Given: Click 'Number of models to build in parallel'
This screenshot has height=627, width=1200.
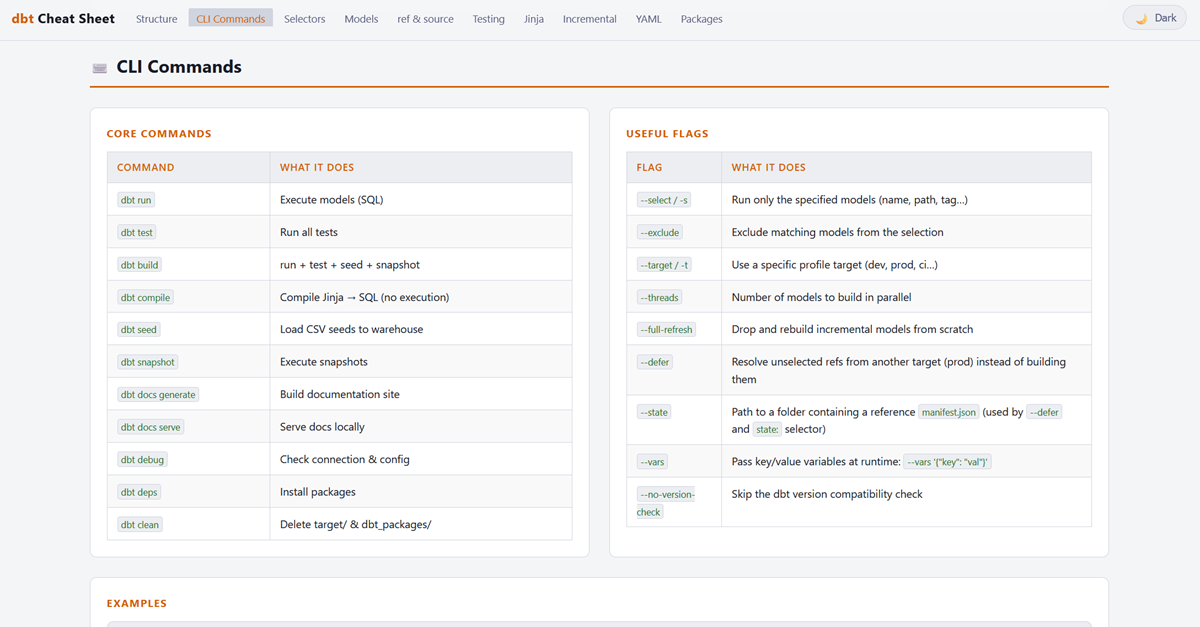Looking at the screenshot, I should coord(822,297).
